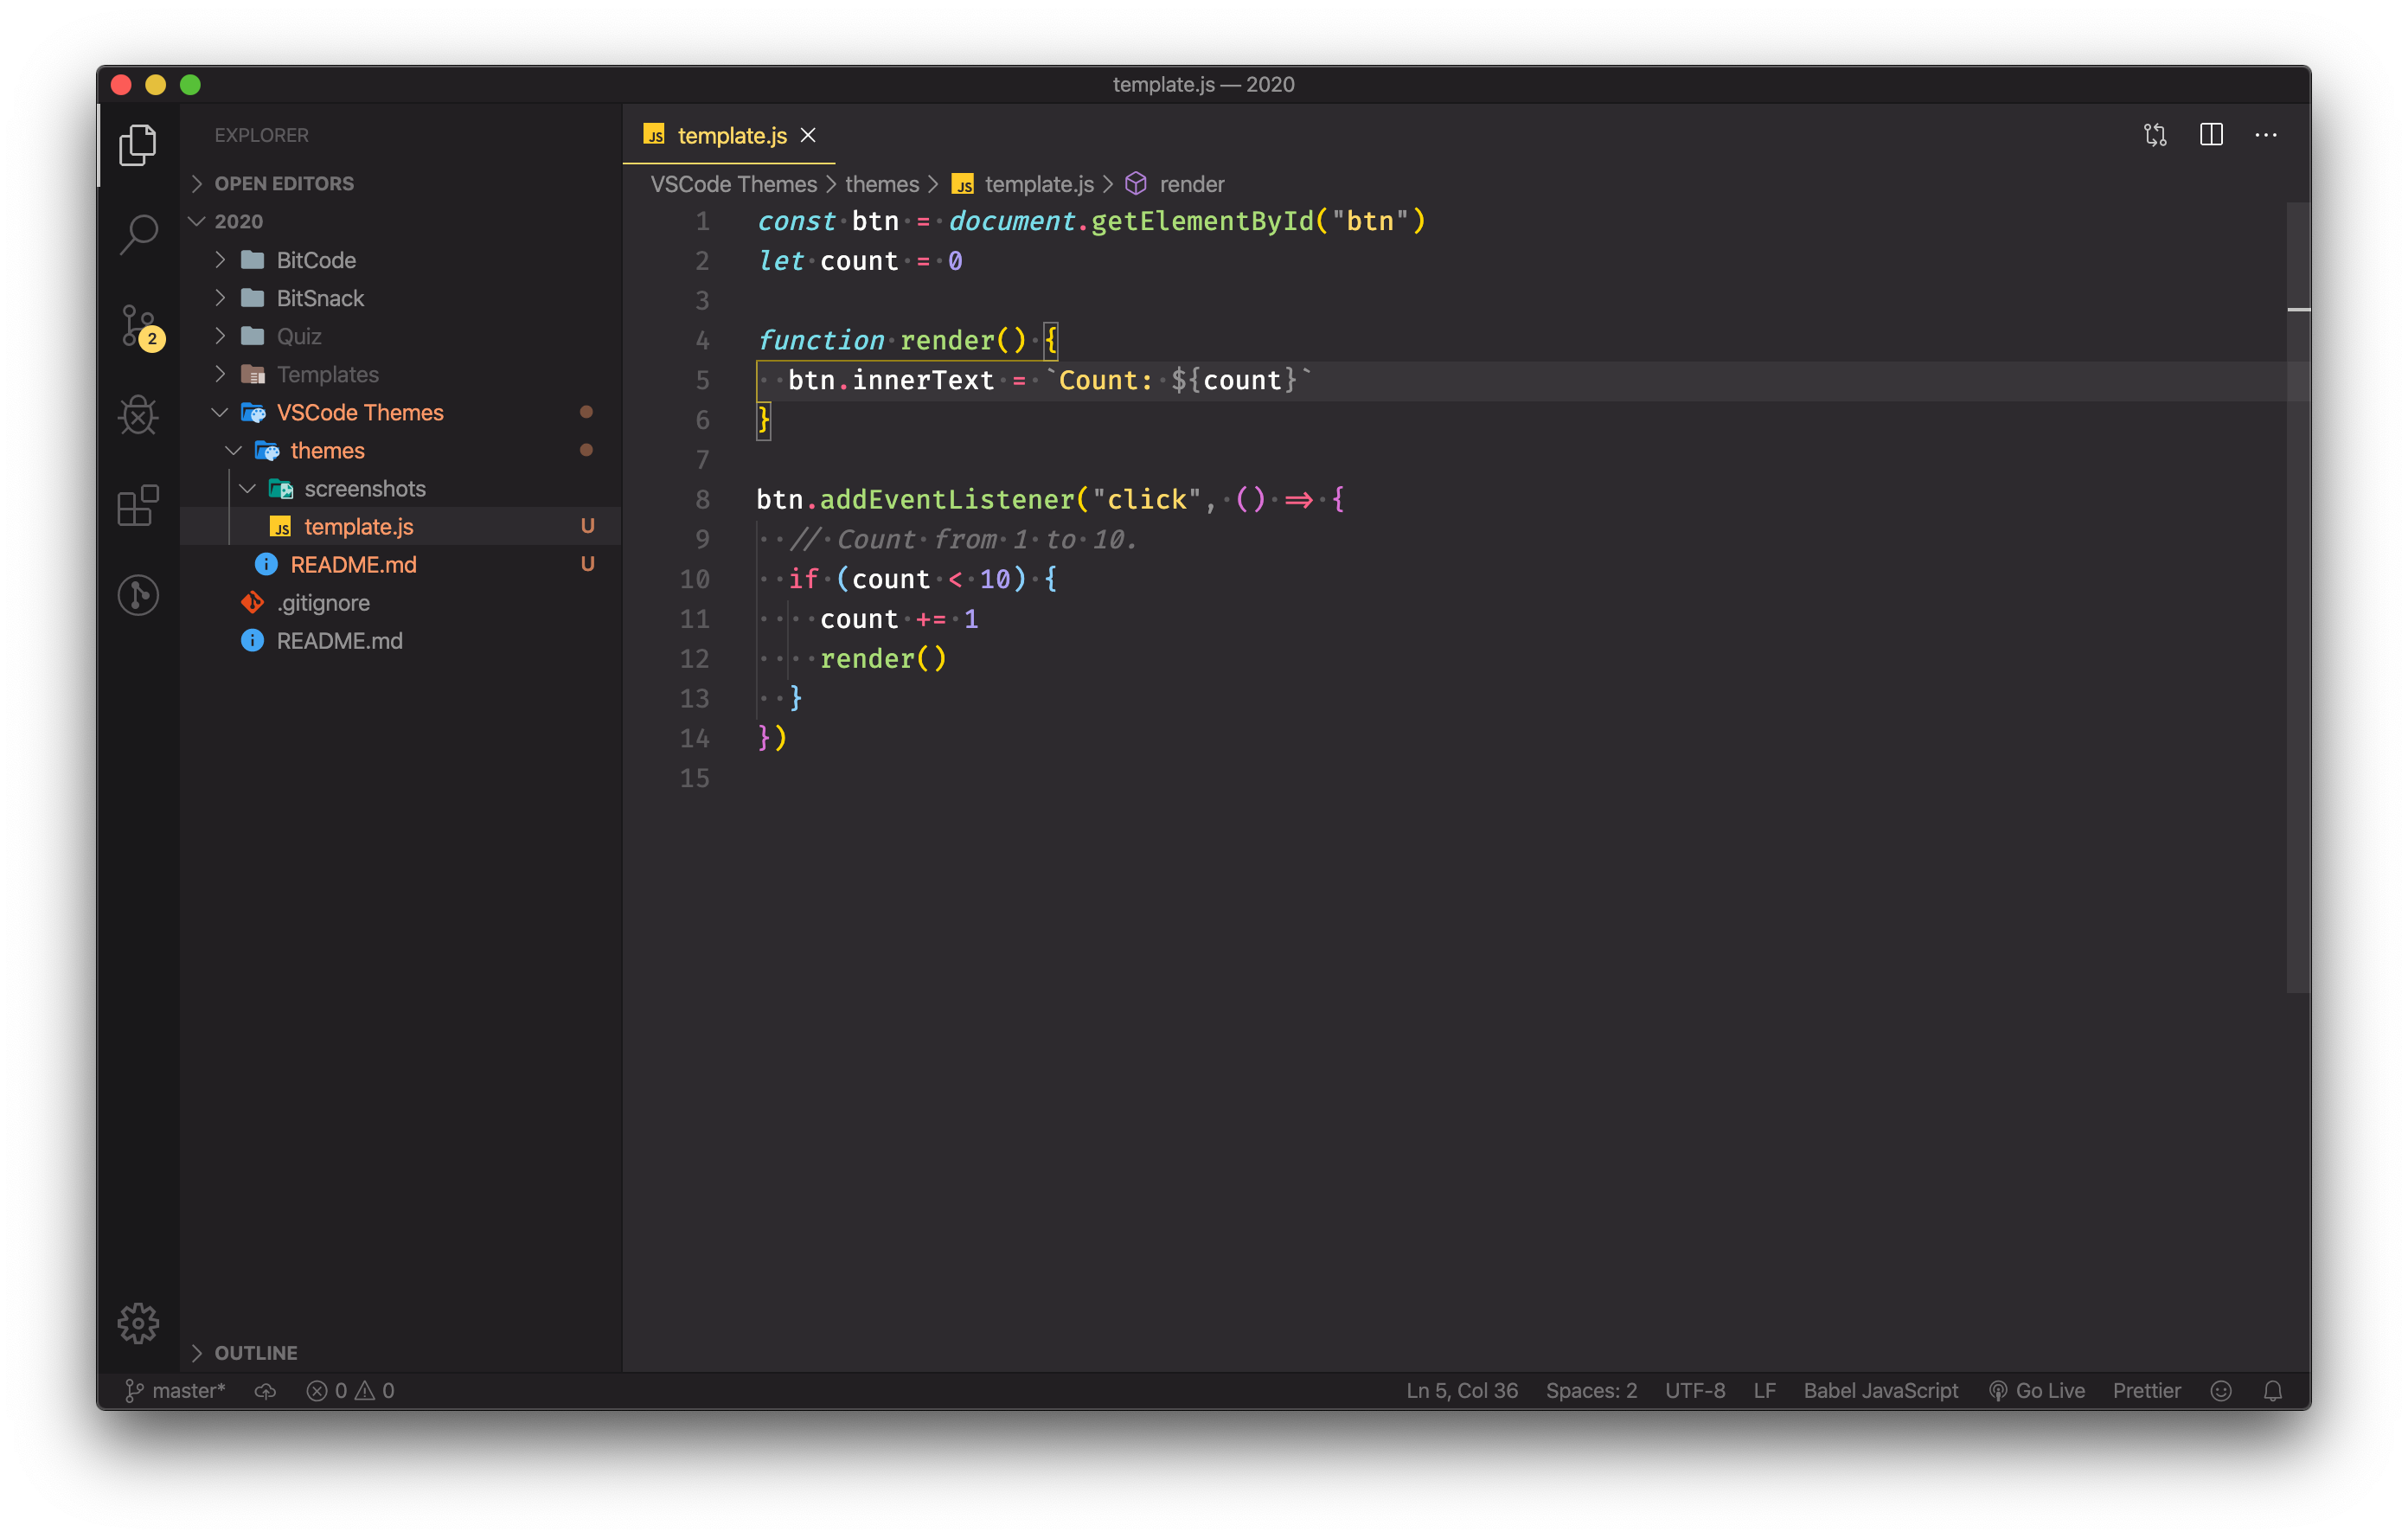Screen dimensions: 2408x1538
Task: Toggle Go Live server in status bar
Action: point(2036,1391)
